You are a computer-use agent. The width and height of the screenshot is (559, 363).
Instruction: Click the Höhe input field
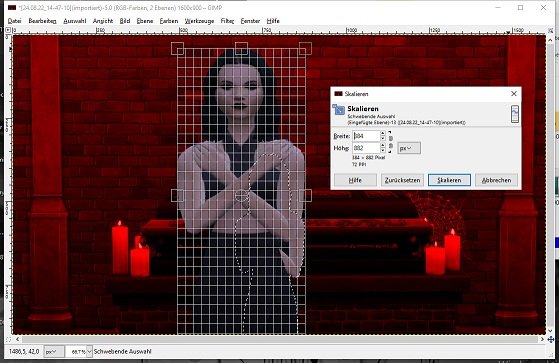pyautogui.click(x=366, y=148)
